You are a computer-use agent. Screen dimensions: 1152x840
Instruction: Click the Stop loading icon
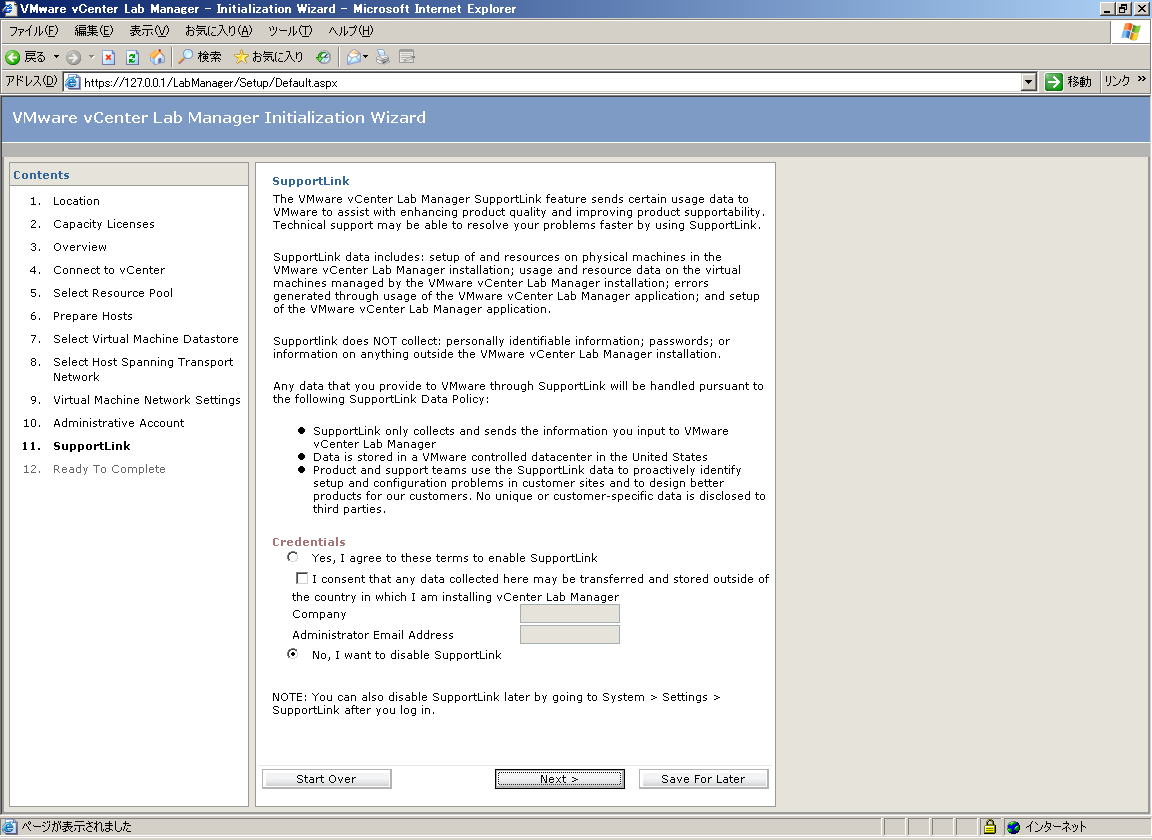[108, 57]
